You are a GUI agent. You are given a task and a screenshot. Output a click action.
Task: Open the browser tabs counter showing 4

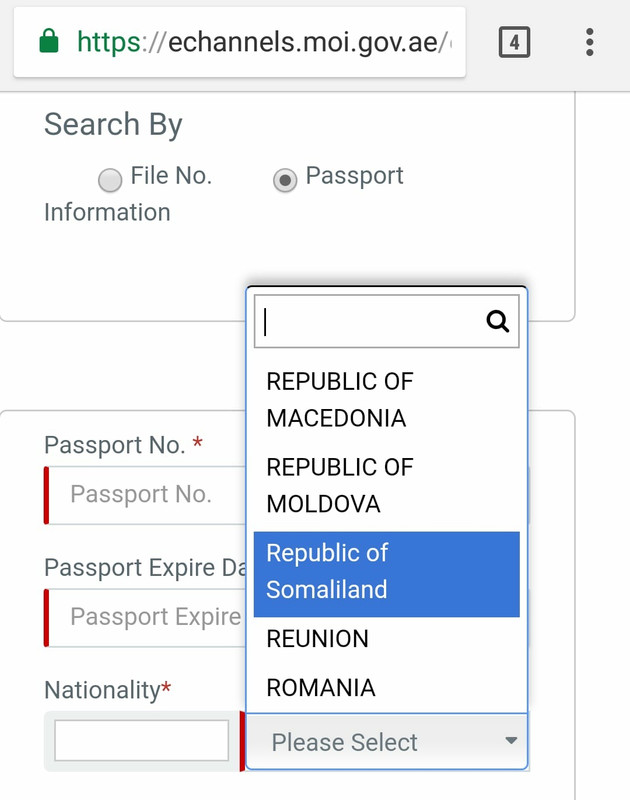[x=514, y=42]
